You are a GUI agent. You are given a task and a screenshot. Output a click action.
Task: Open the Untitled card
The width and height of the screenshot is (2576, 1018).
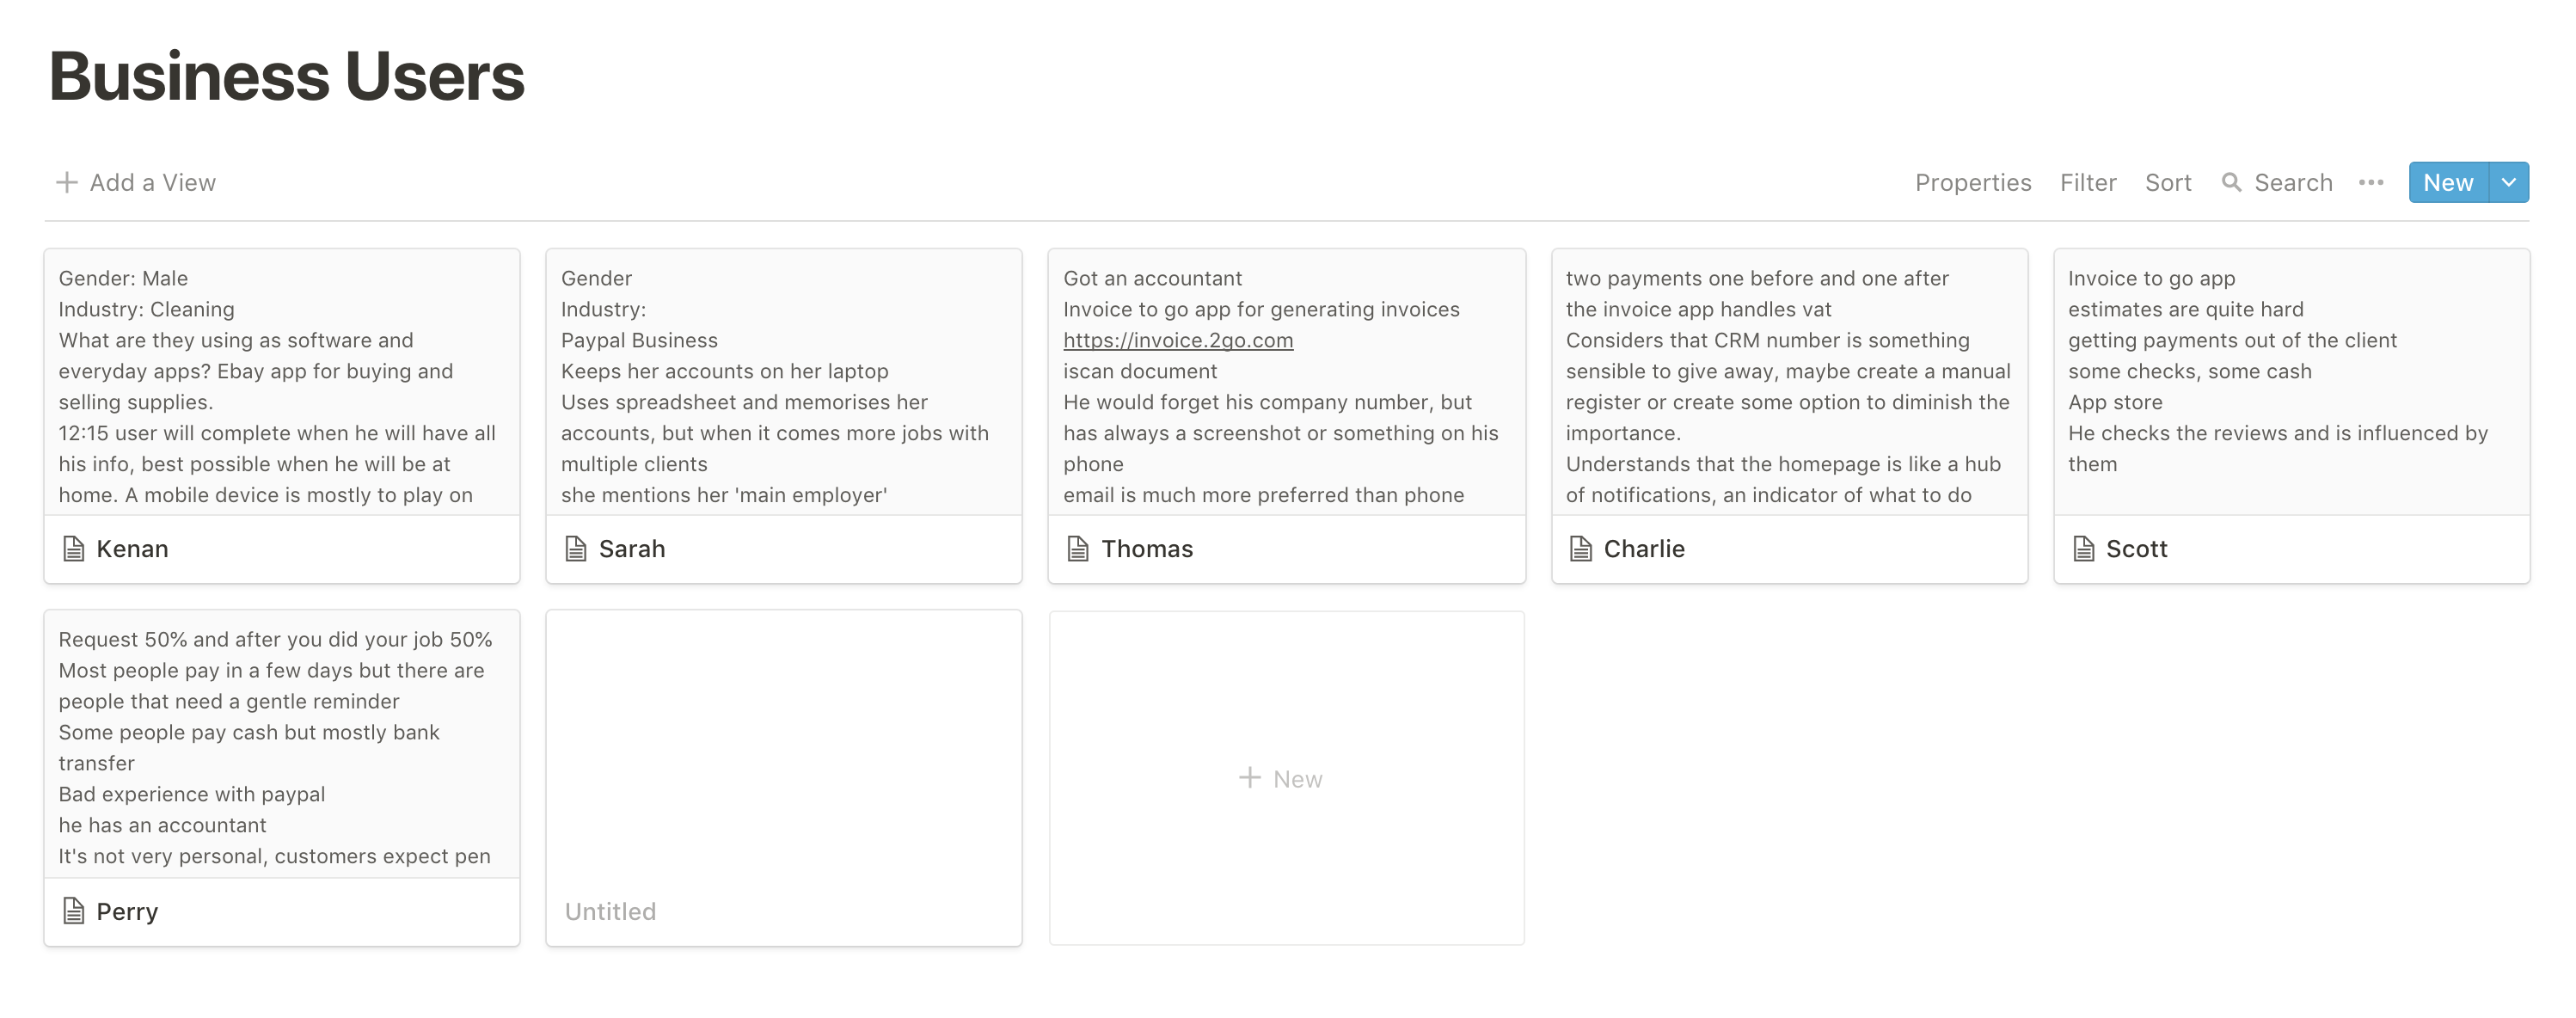(784, 778)
